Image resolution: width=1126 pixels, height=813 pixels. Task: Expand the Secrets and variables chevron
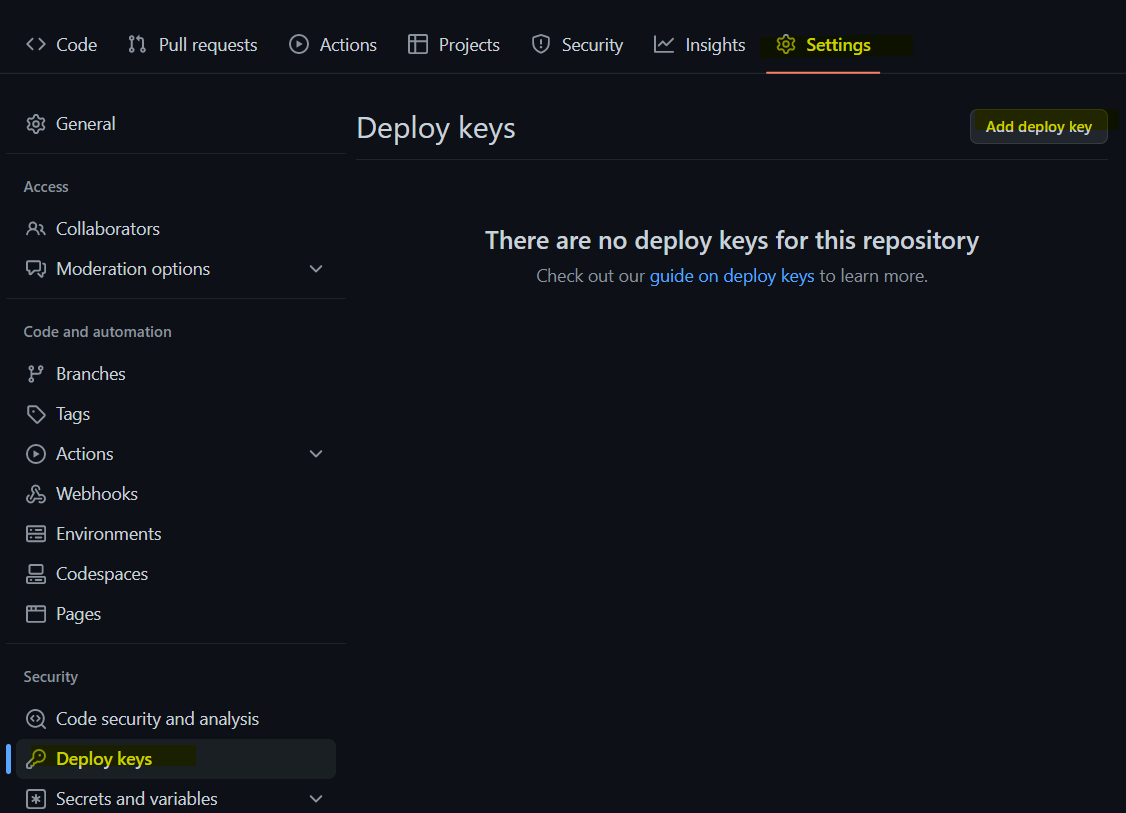pos(316,799)
